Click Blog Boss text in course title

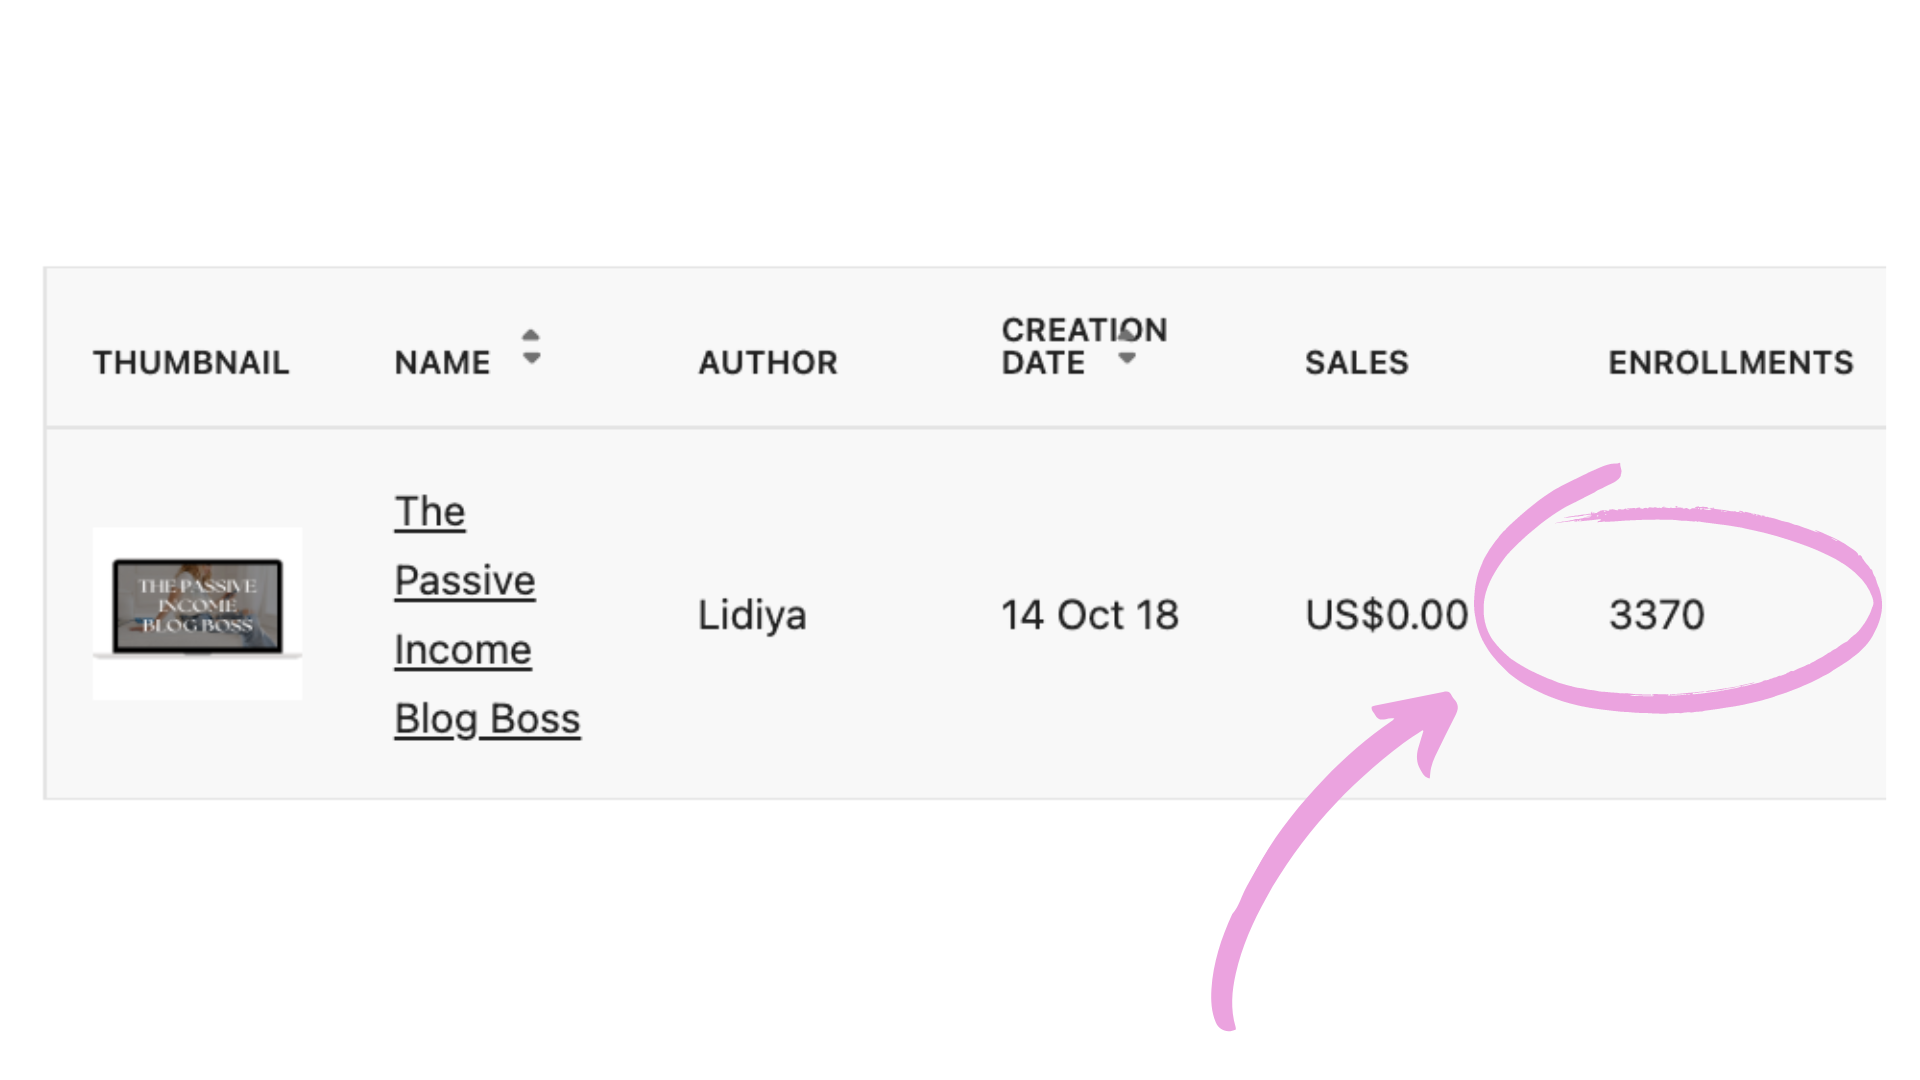click(487, 718)
